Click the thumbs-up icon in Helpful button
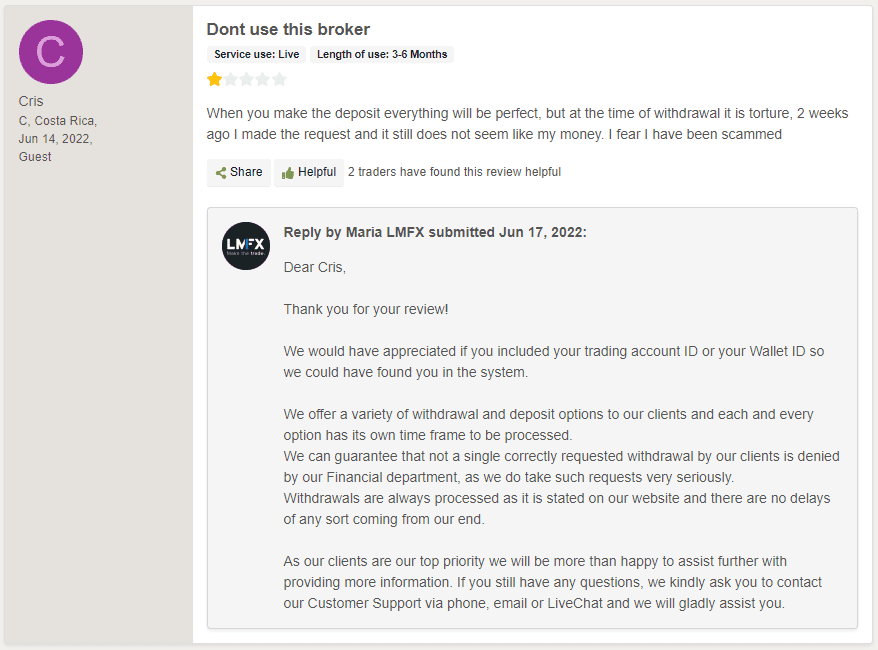Viewport: 878px width, 650px height. (288, 173)
